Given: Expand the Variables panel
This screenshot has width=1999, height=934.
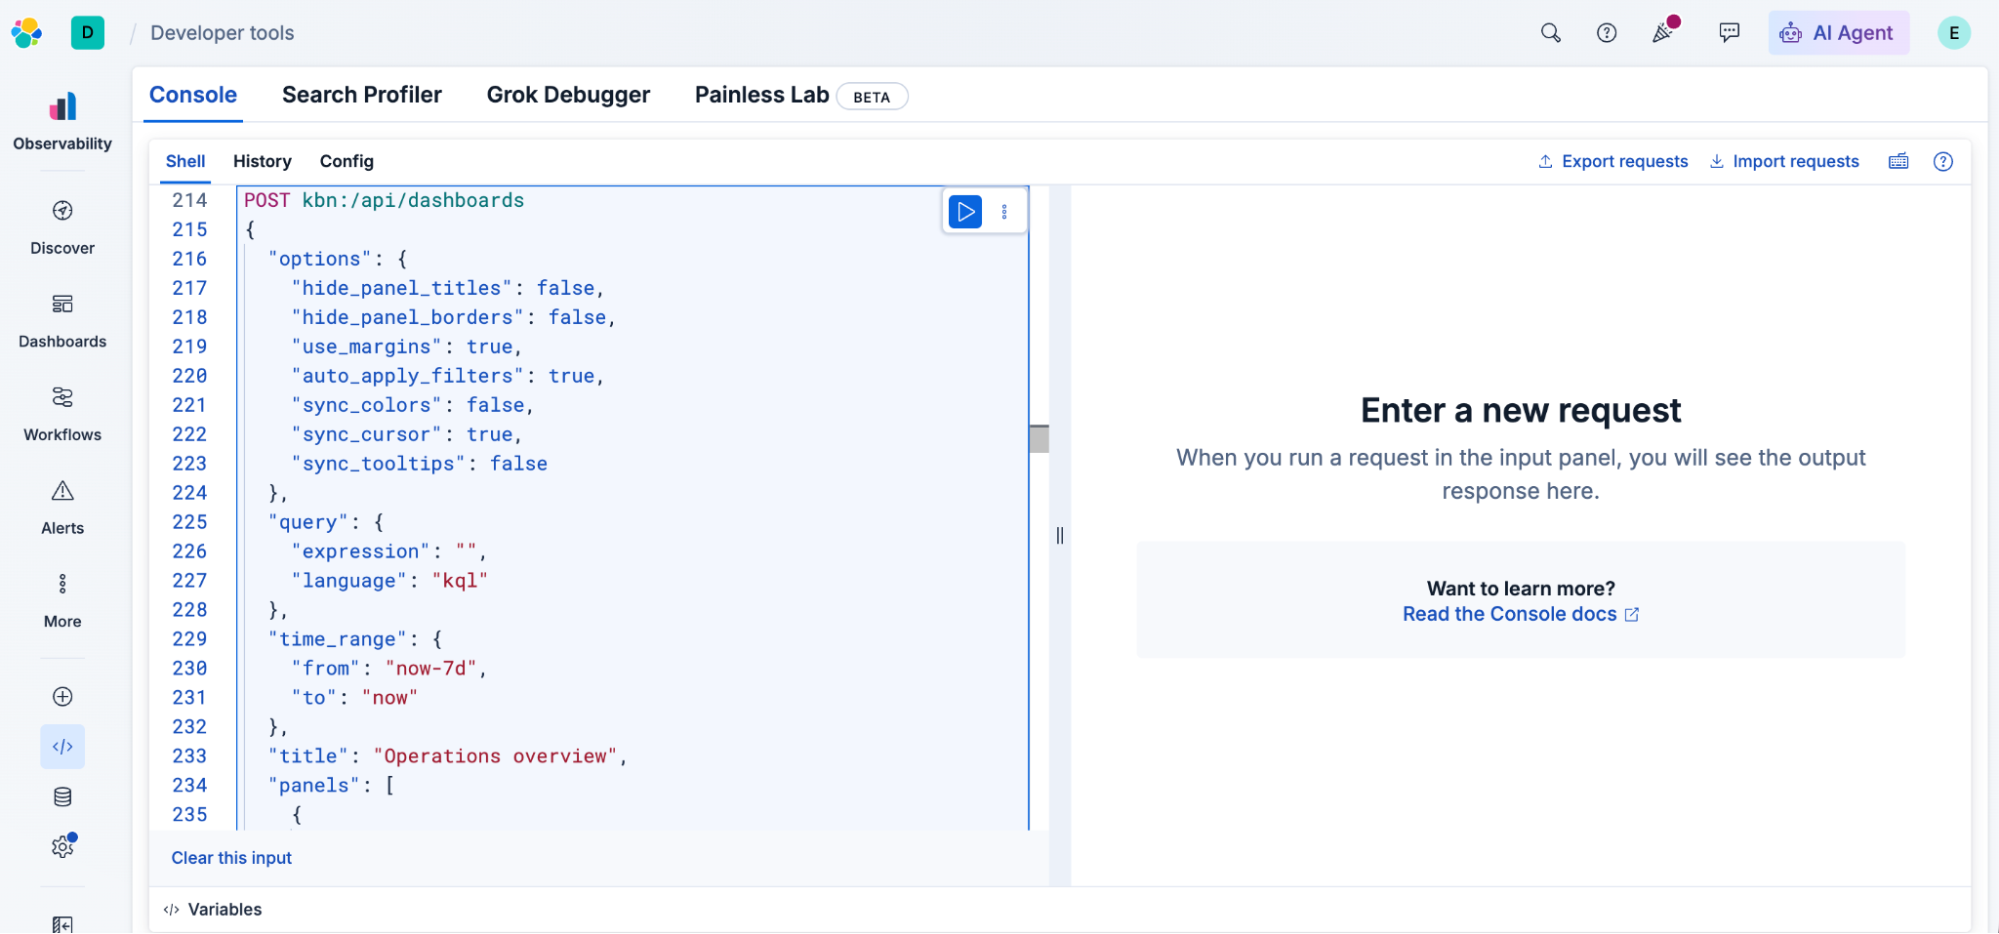Looking at the screenshot, I should 213,909.
